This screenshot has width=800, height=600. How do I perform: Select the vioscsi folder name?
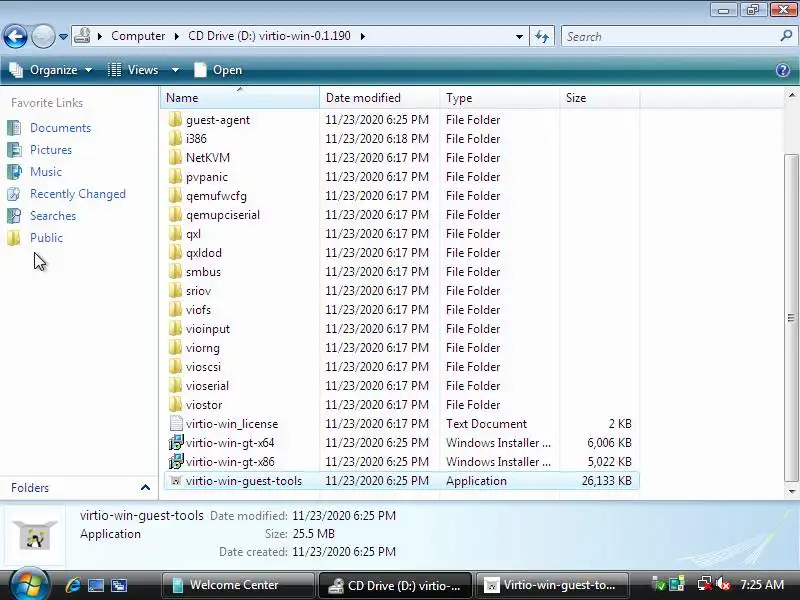click(203, 367)
